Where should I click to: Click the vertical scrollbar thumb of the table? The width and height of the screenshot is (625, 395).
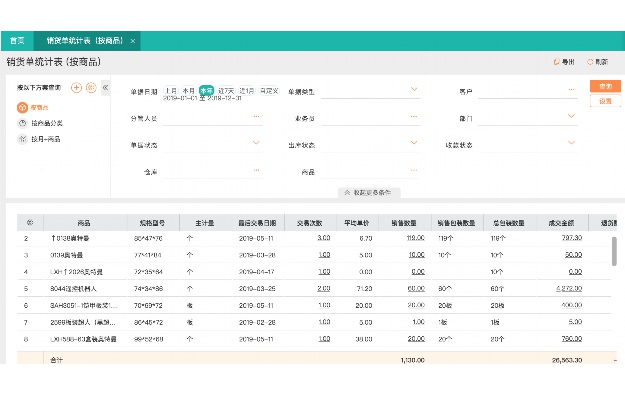click(614, 251)
